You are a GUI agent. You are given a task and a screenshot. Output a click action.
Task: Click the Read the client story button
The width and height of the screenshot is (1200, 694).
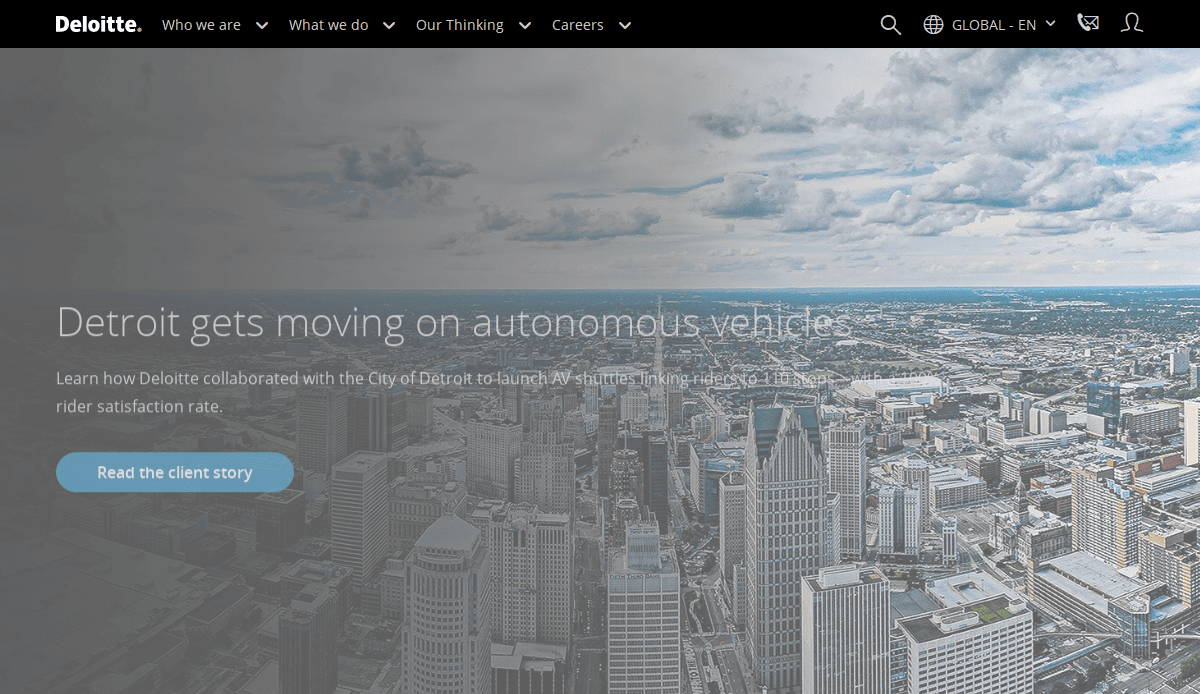(175, 471)
